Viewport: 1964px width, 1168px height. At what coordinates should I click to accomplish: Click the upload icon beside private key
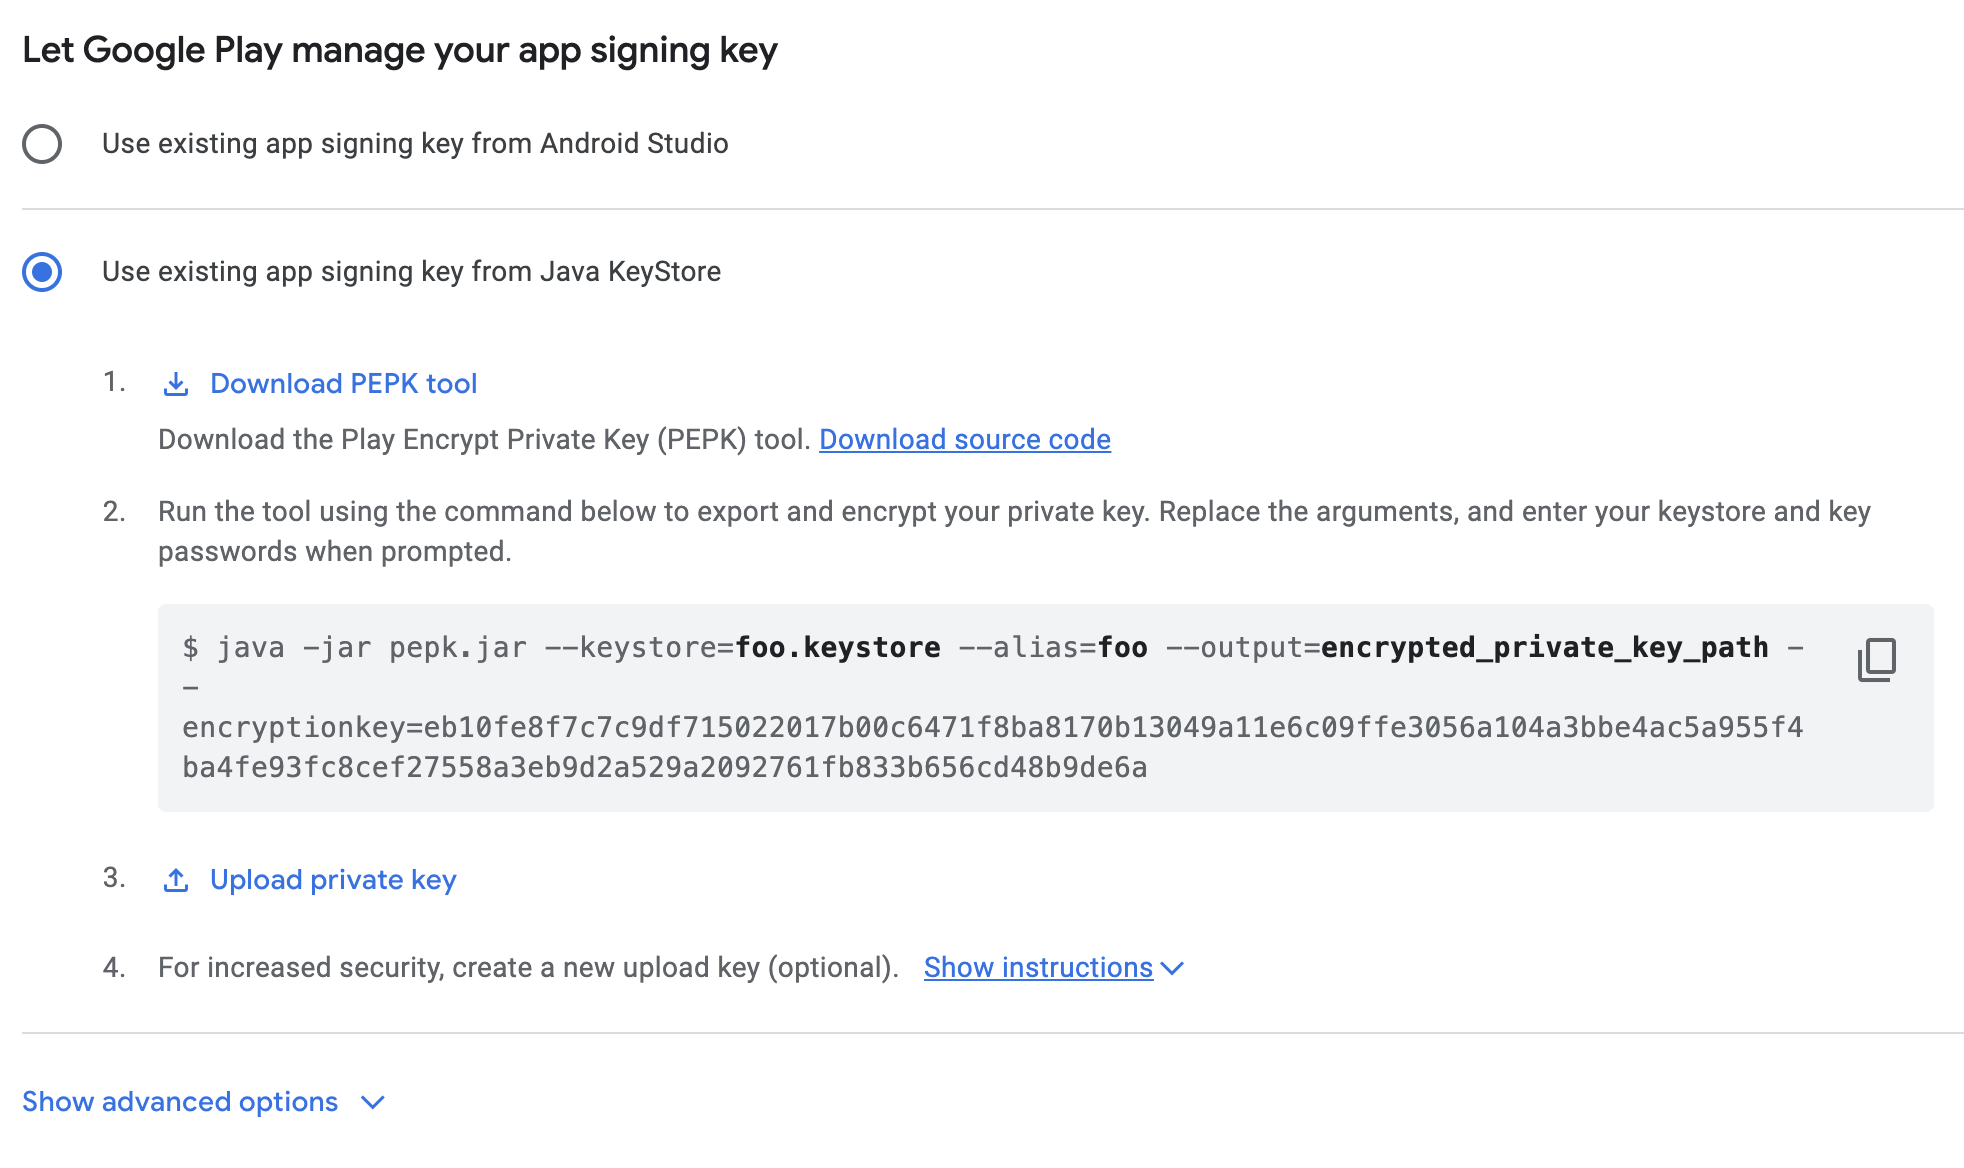[176, 880]
